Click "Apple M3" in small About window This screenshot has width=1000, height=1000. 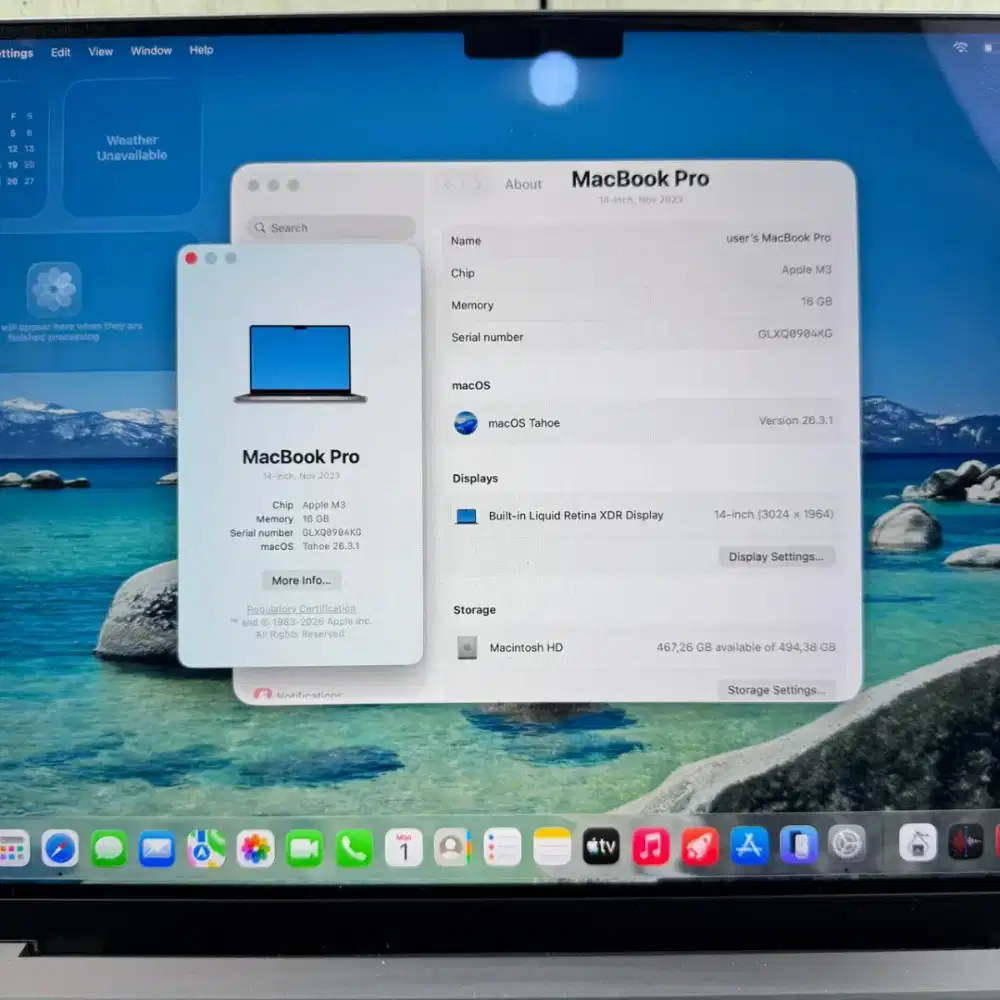[x=324, y=505]
